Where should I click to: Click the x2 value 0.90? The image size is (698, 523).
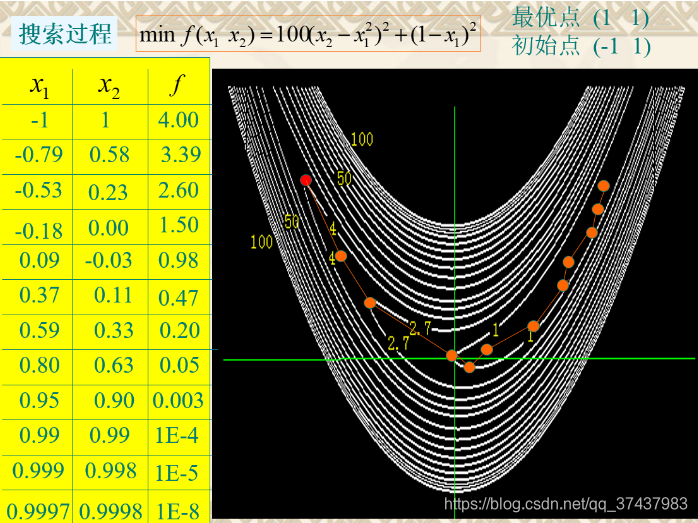click(114, 400)
